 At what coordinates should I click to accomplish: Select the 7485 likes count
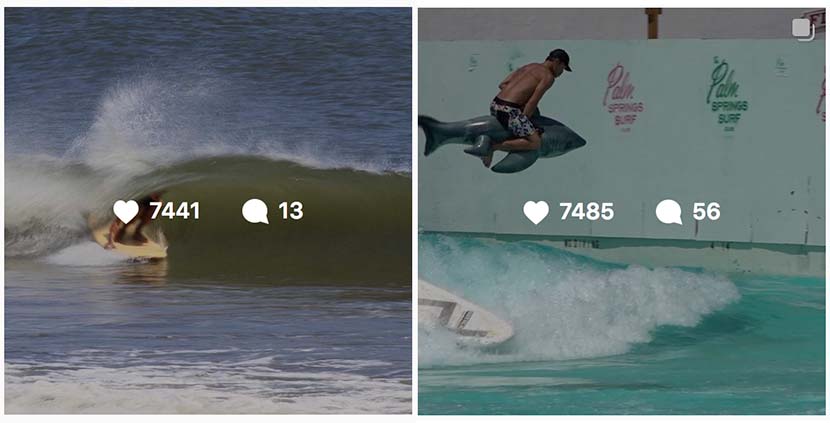(x=587, y=212)
